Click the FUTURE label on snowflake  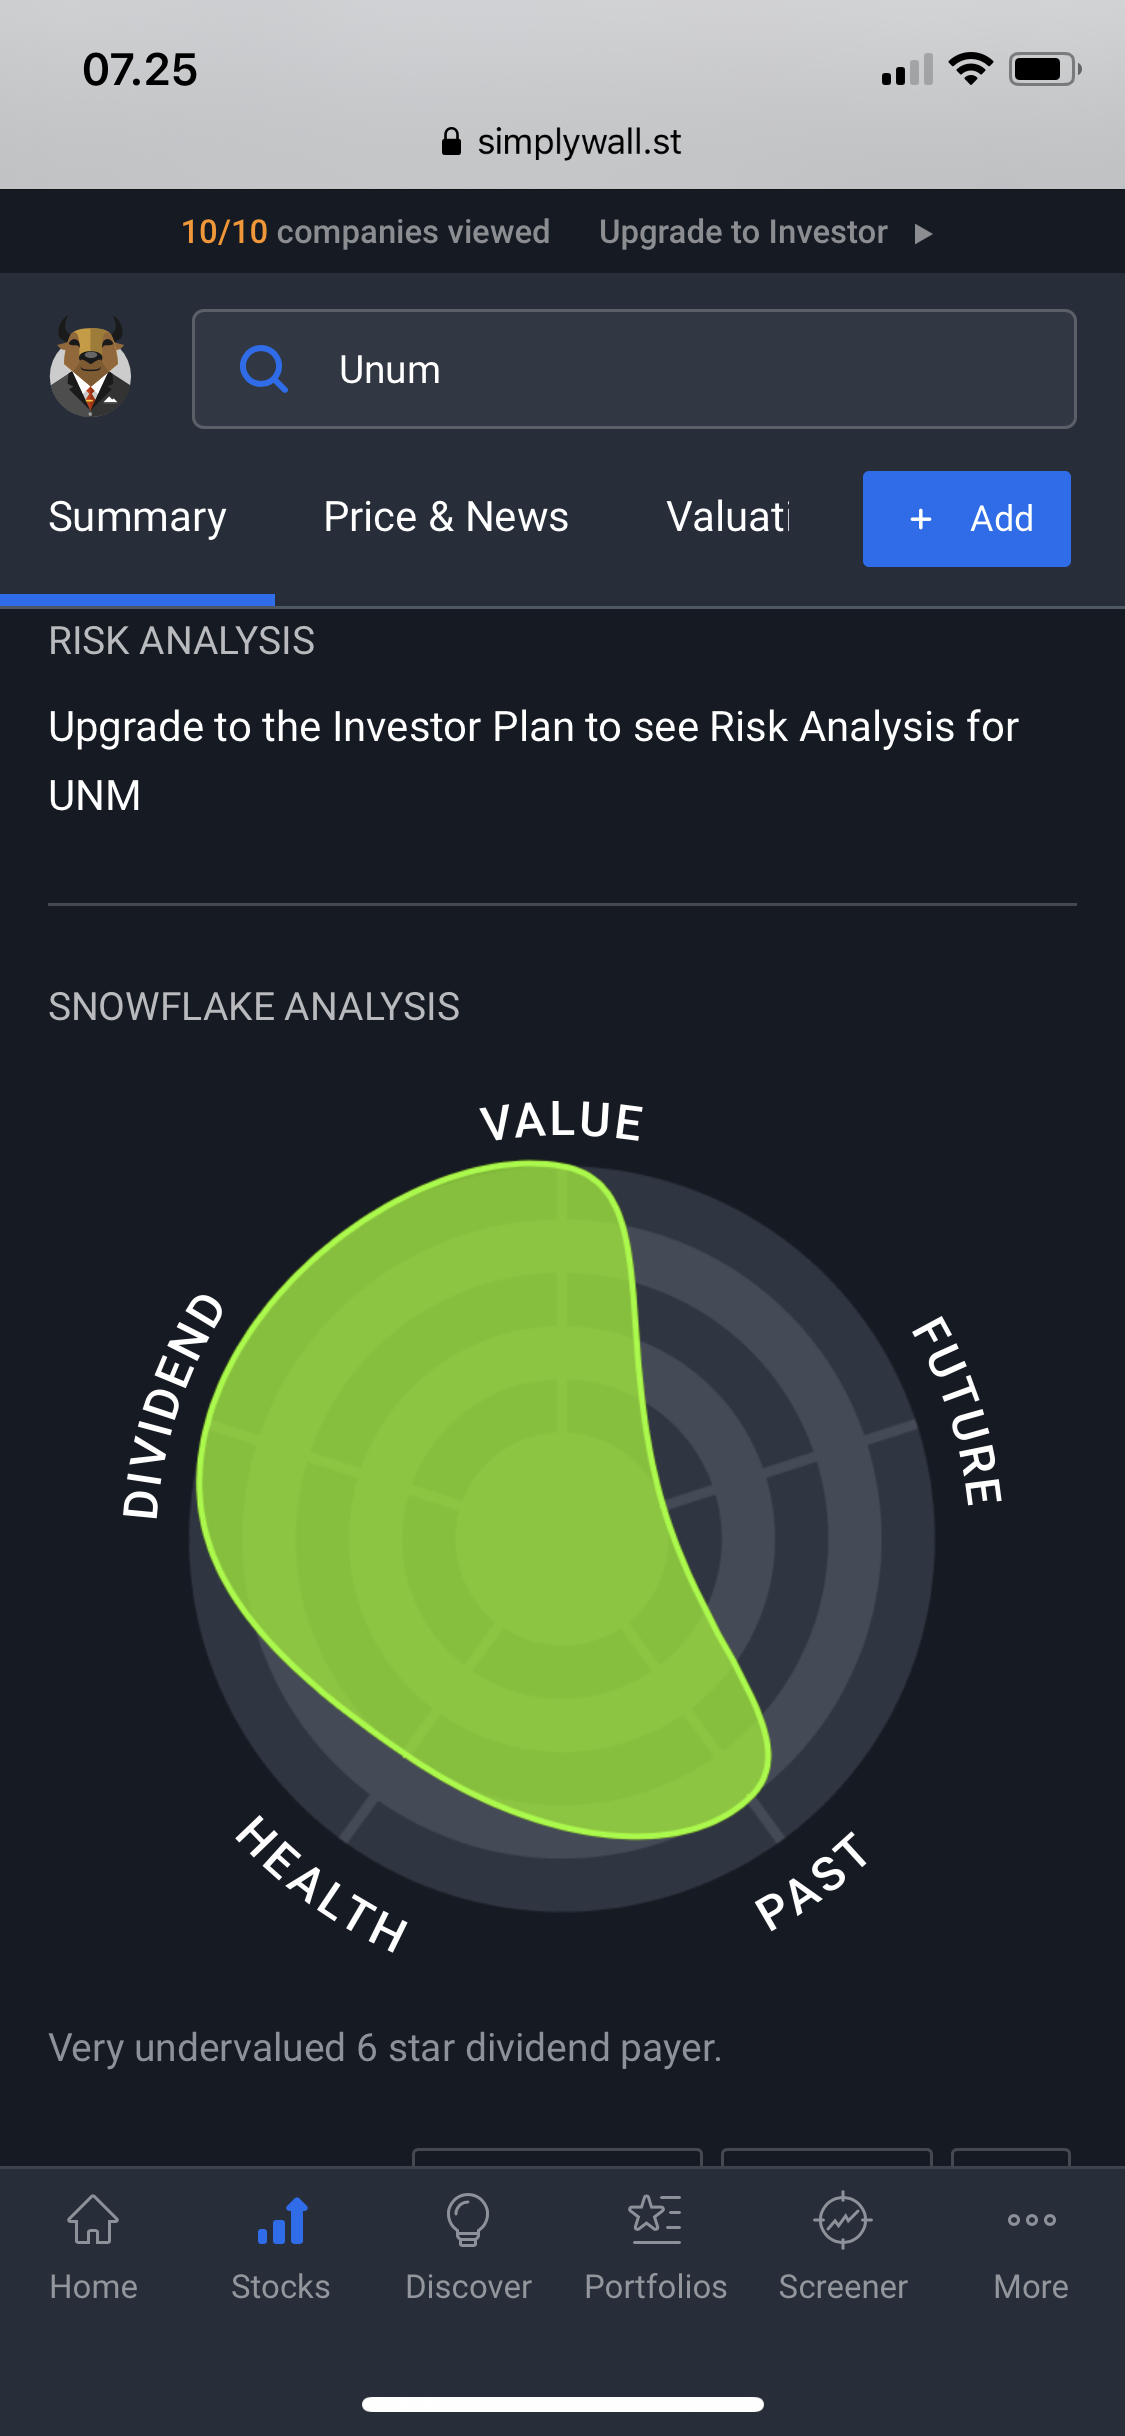(x=958, y=1410)
